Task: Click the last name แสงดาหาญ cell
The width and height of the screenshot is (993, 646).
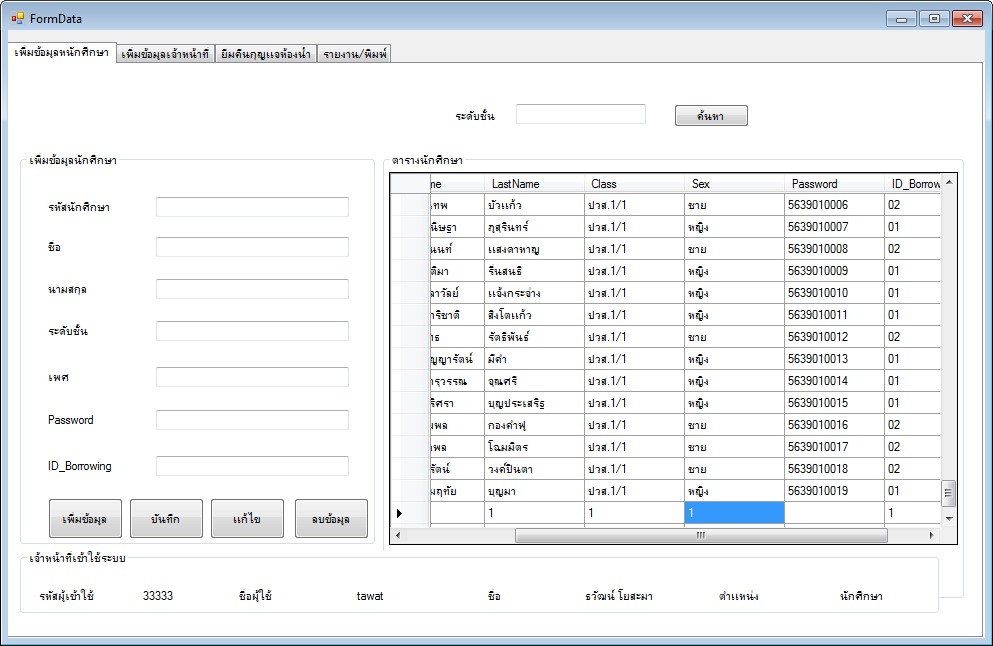Action: click(534, 249)
